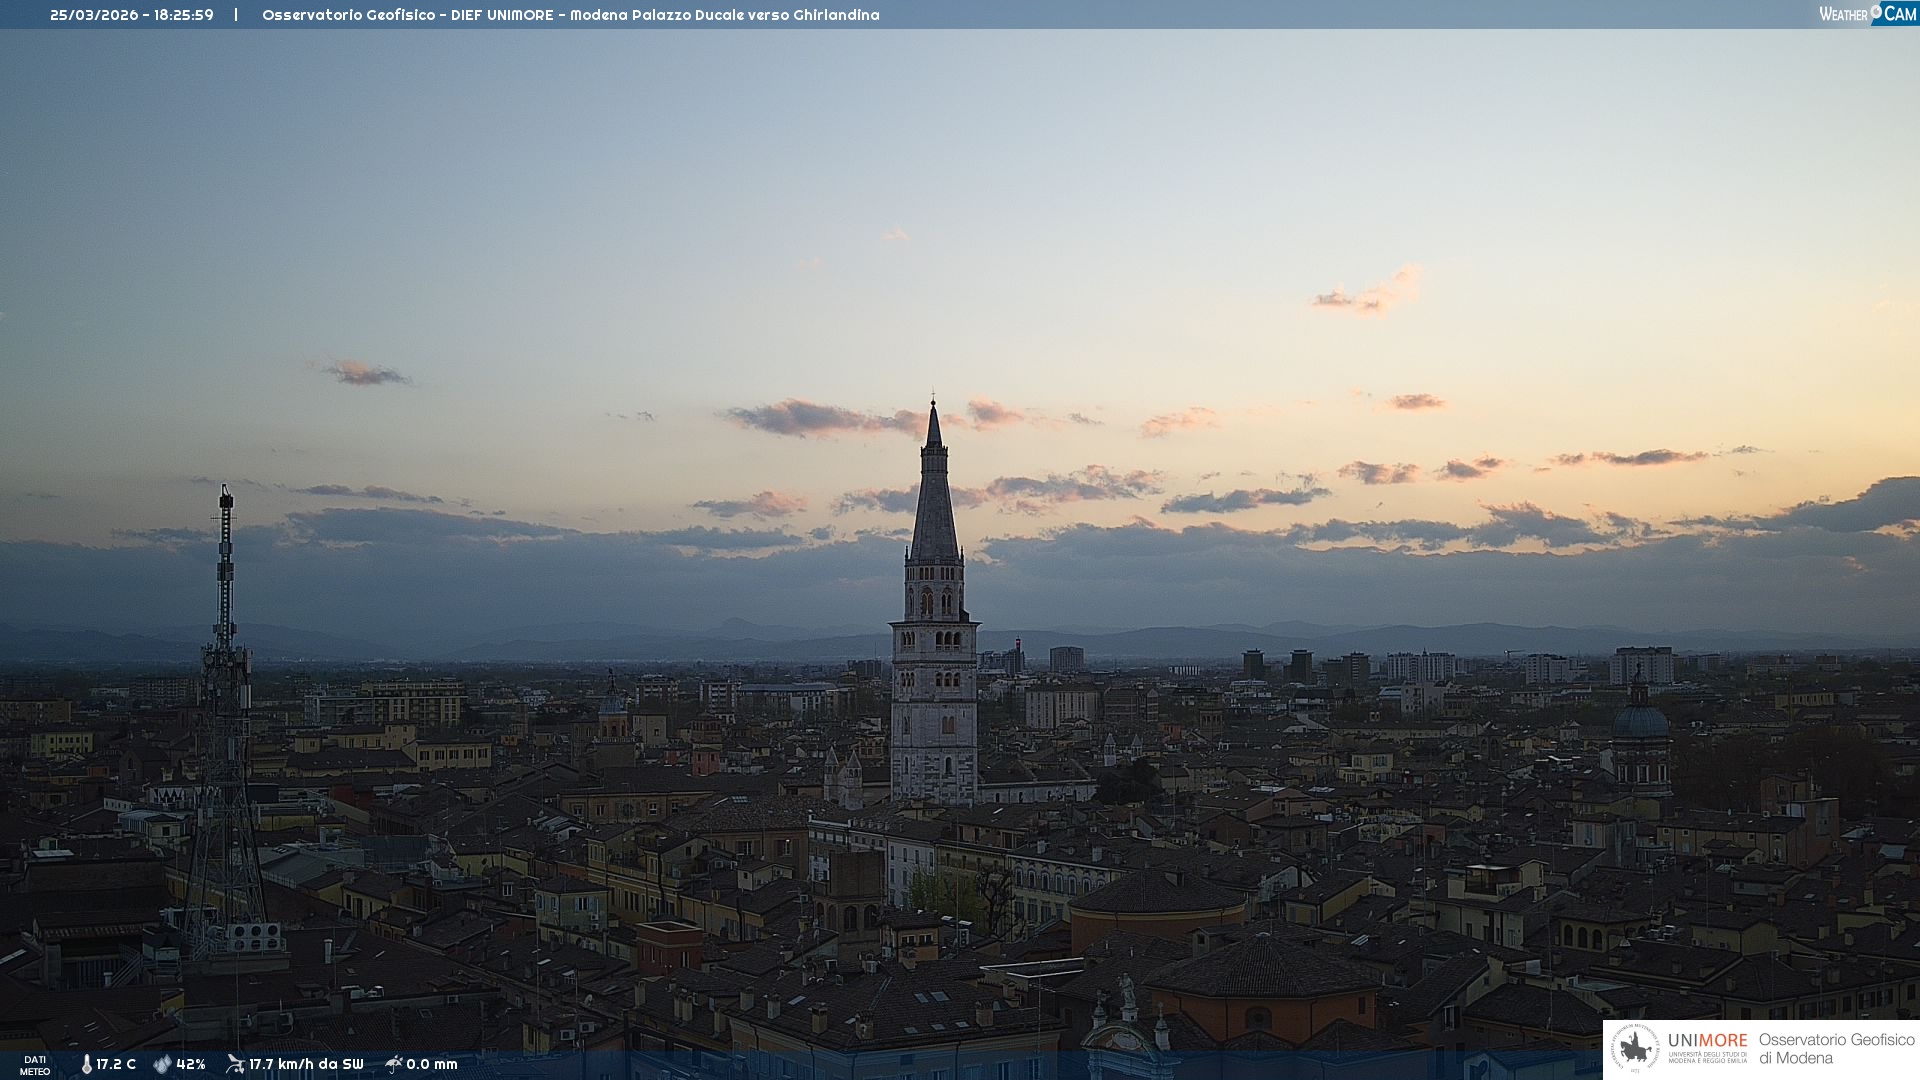Click the wind anemometer icon
Screen dimensions: 1920x1080
point(235,1064)
